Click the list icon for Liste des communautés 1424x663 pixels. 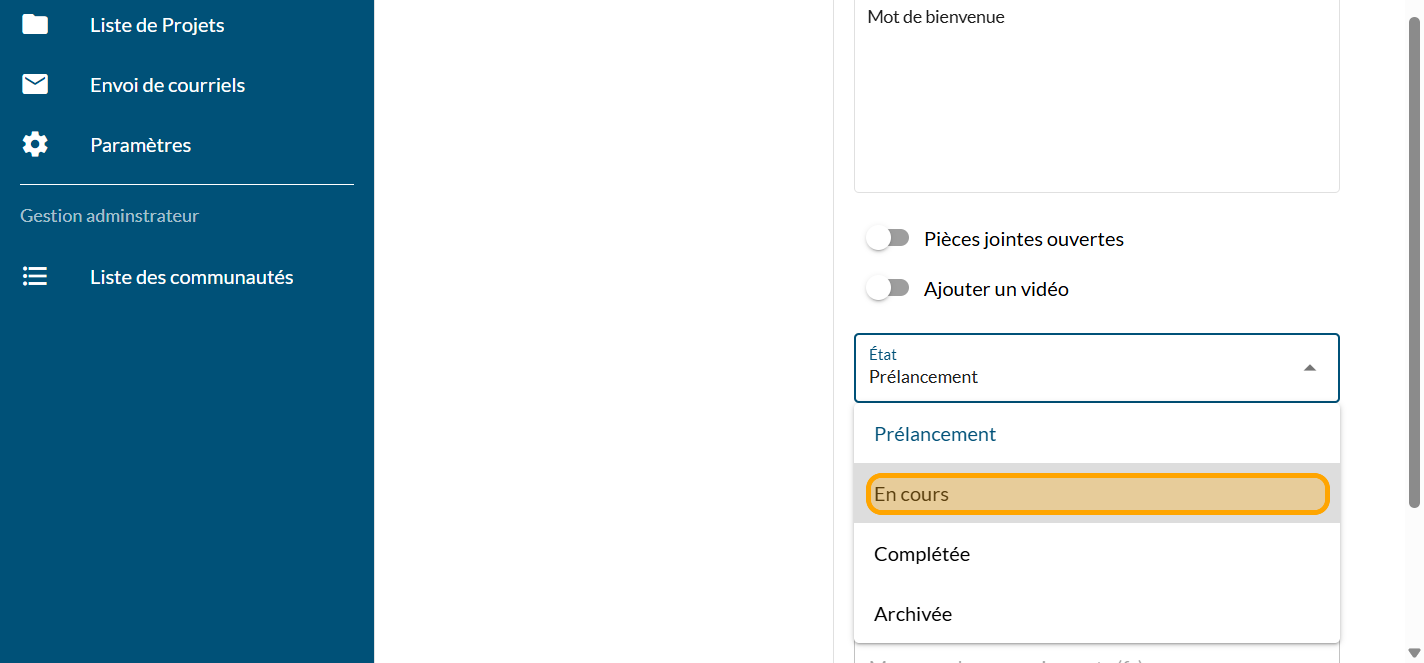coord(35,277)
